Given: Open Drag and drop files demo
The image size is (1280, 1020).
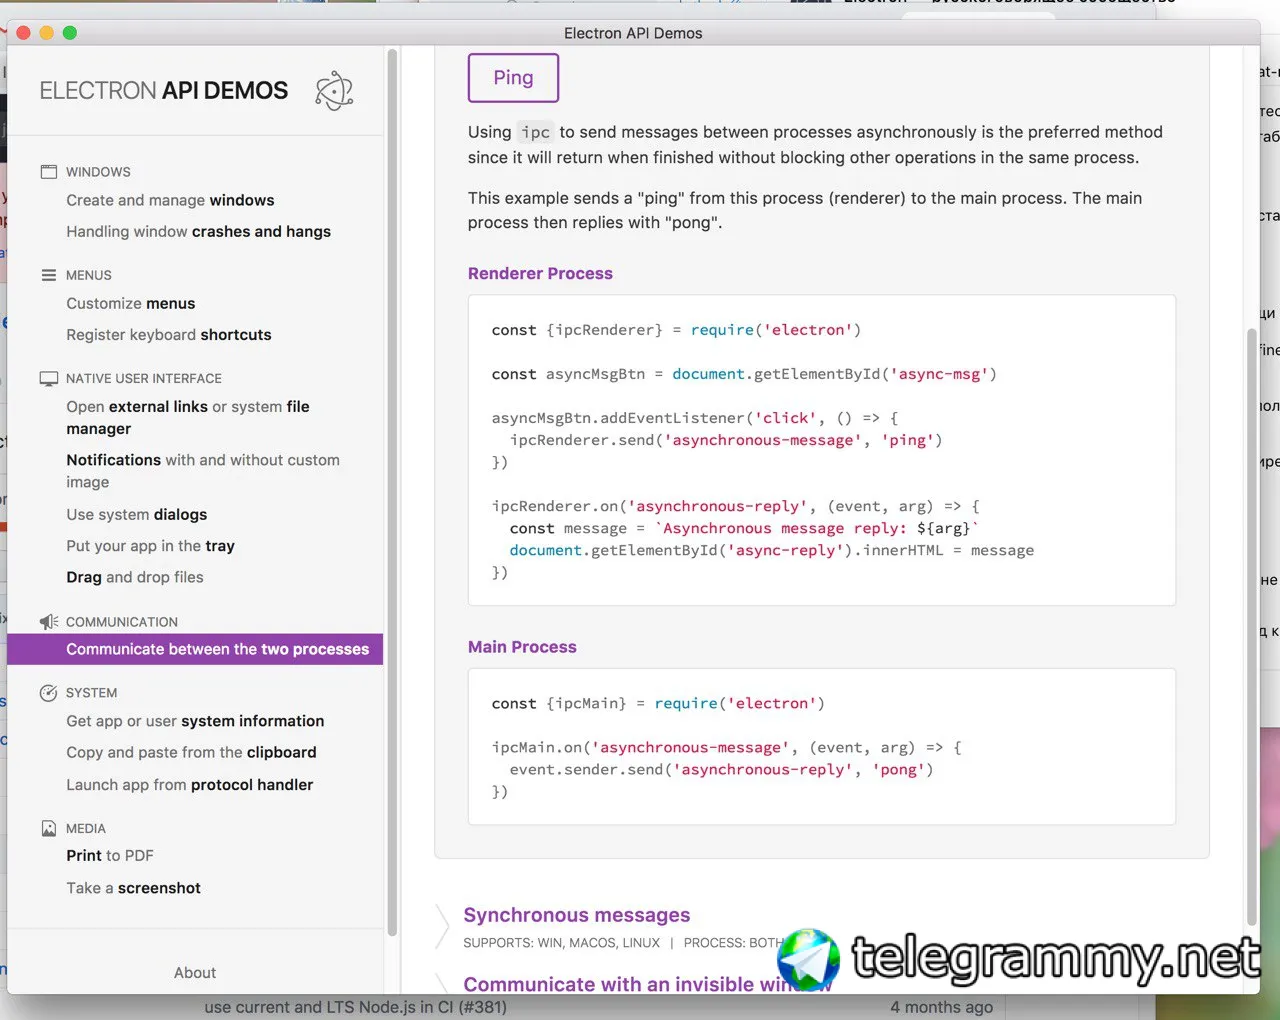Looking at the screenshot, I should [x=135, y=577].
